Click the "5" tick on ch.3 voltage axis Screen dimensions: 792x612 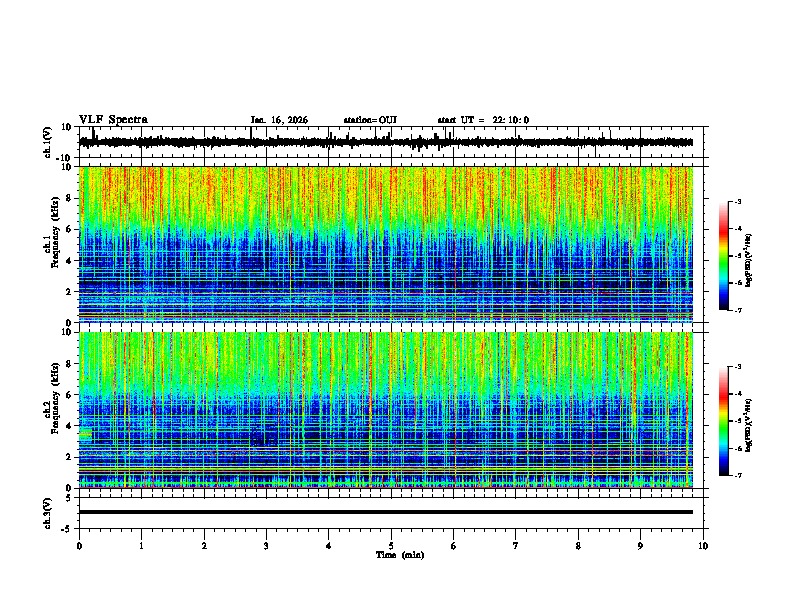click(x=69, y=497)
